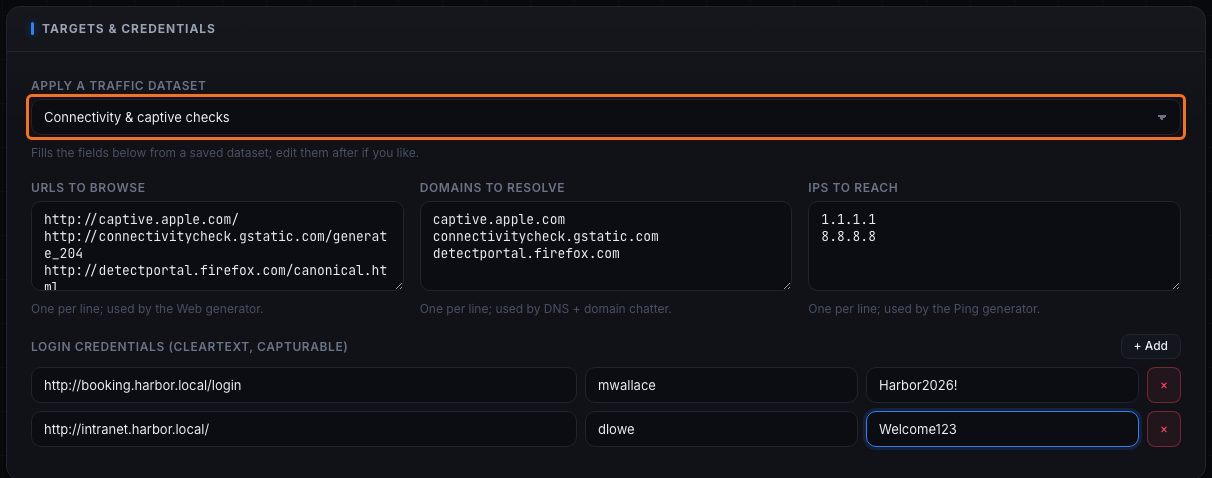Click the dropdown arrow of the dataset selector
The width and height of the screenshot is (1212, 478).
click(1162, 117)
